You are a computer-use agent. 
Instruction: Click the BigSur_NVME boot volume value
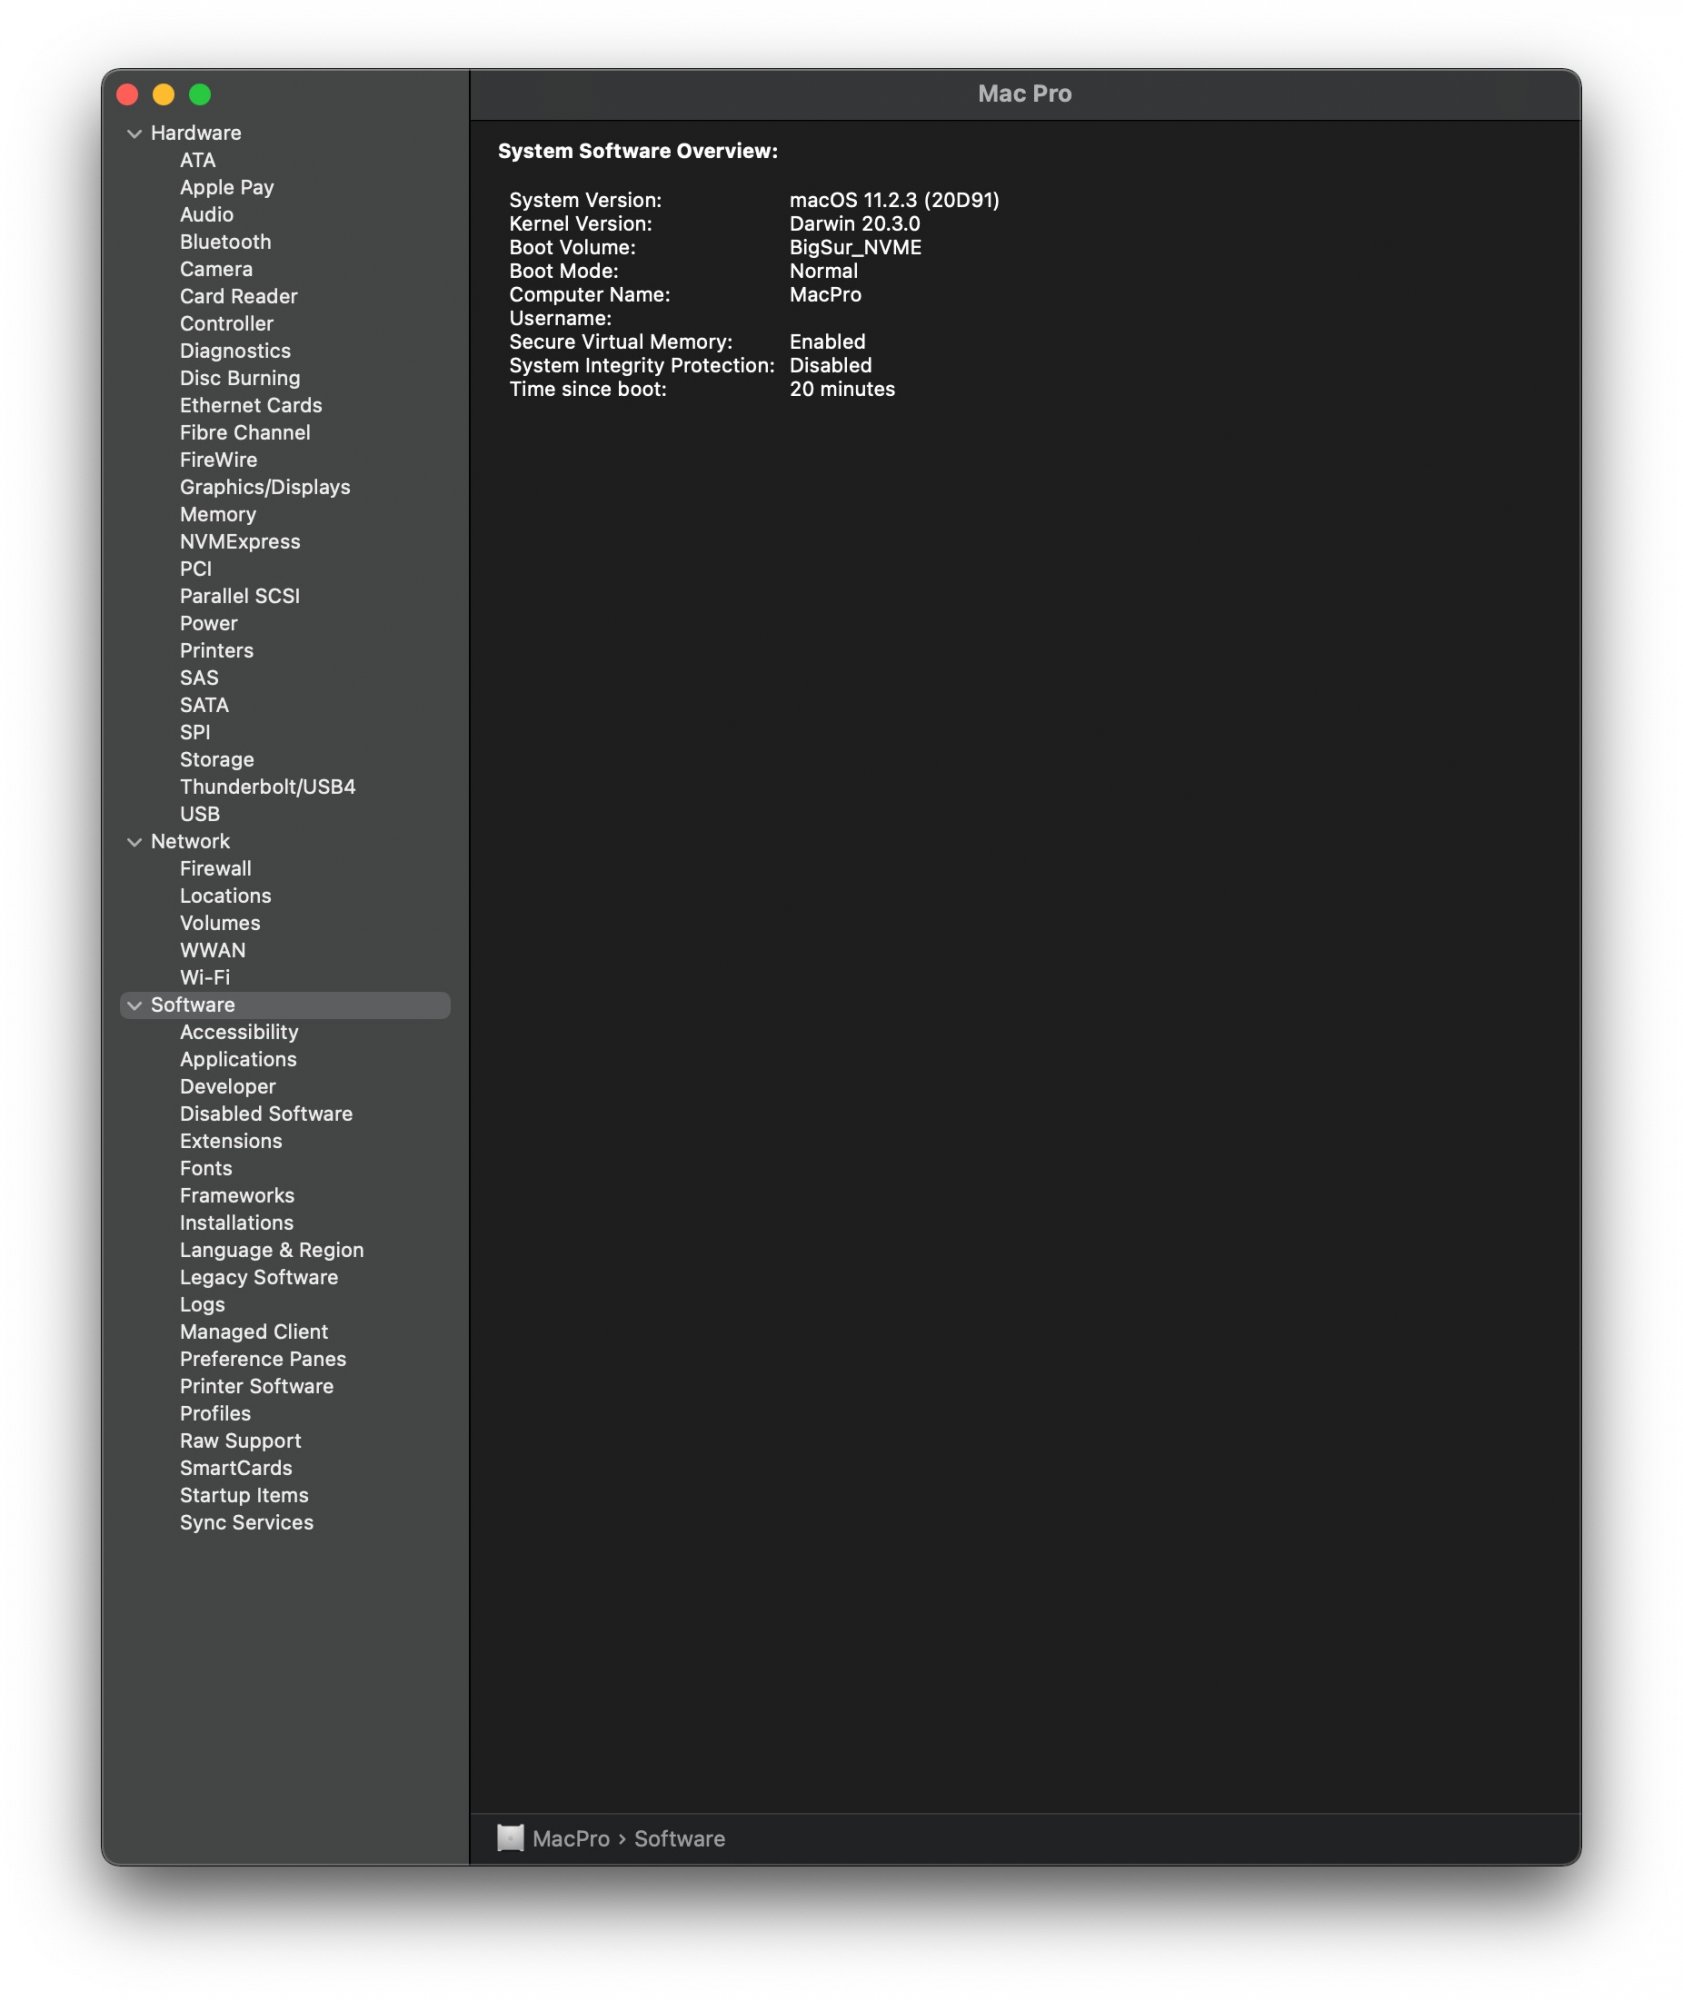[855, 247]
